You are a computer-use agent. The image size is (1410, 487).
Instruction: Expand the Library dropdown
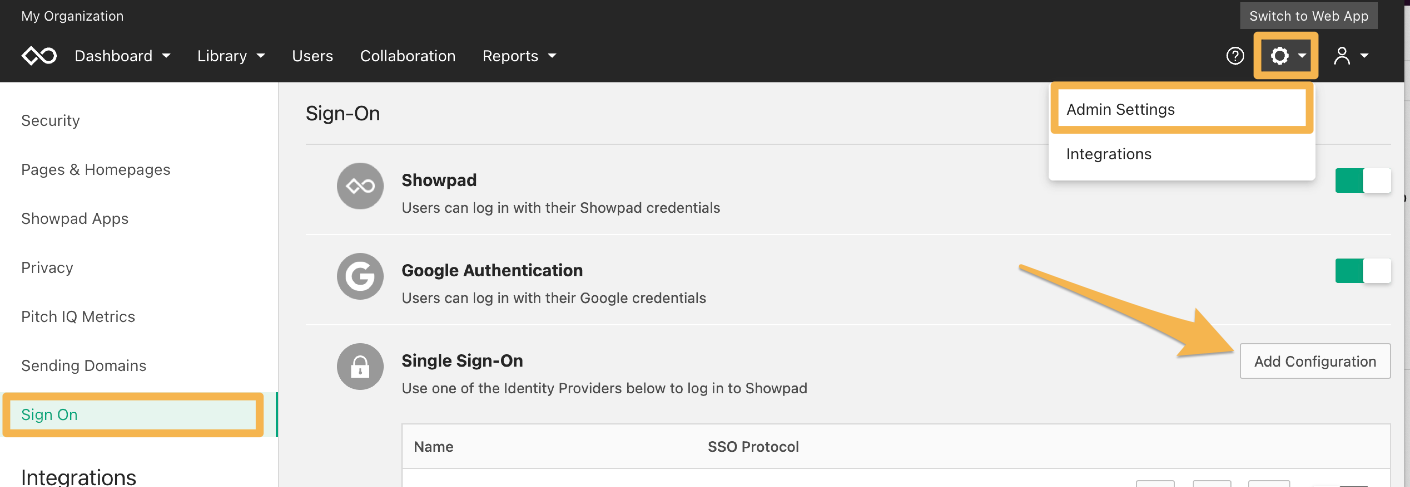click(231, 56)
